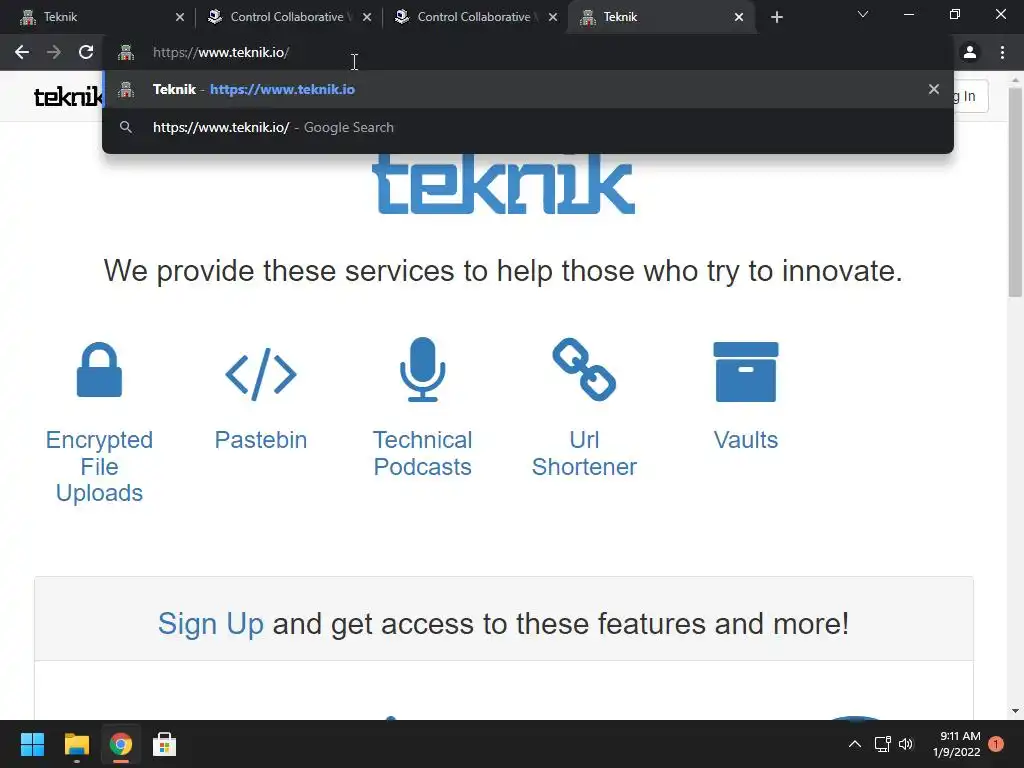Open the notification badge in the tray
The image size is (1024, 768).
996,744
